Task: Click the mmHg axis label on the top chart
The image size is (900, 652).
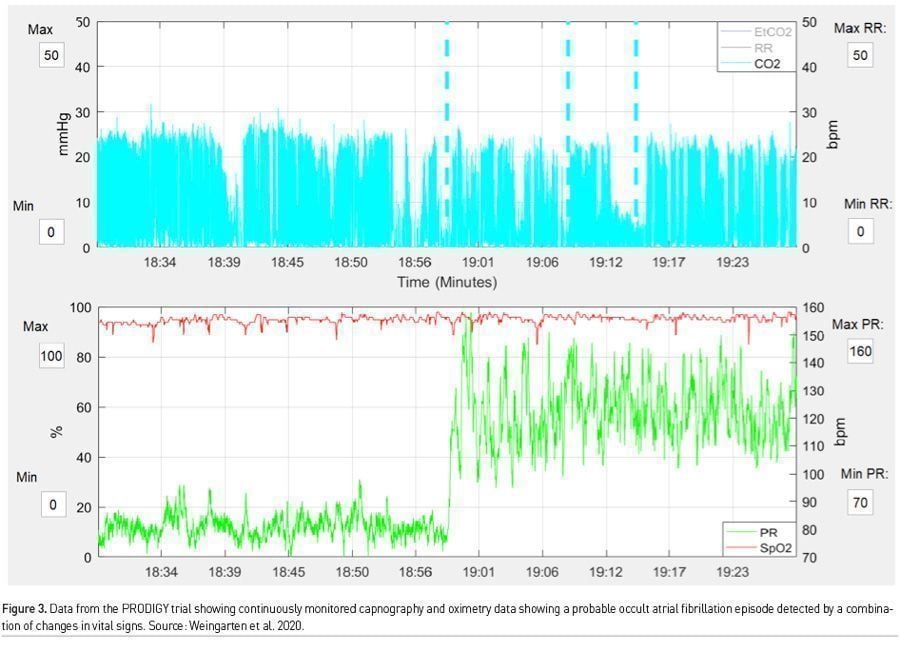Action: coord(63,135)
